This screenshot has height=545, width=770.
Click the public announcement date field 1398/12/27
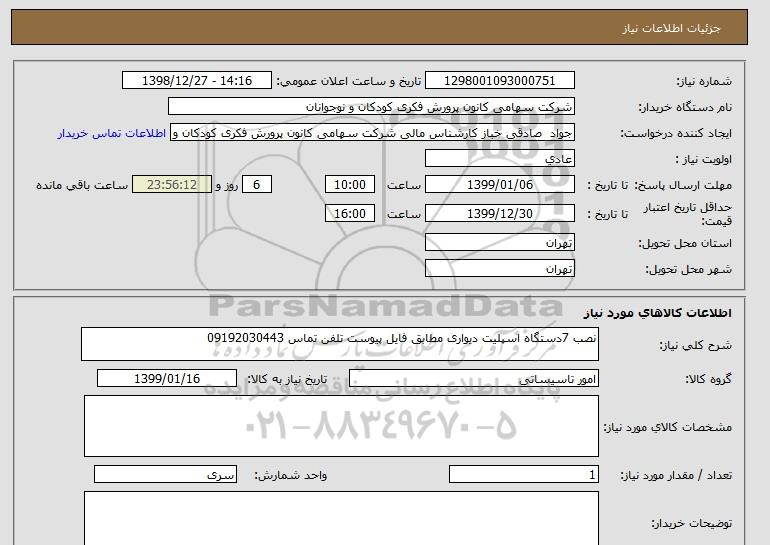(x=196, y=81)
